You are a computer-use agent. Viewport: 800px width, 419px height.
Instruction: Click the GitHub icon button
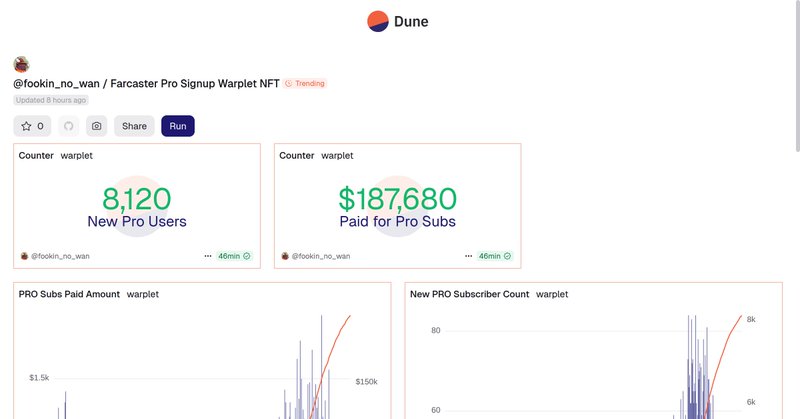point(68,126)
